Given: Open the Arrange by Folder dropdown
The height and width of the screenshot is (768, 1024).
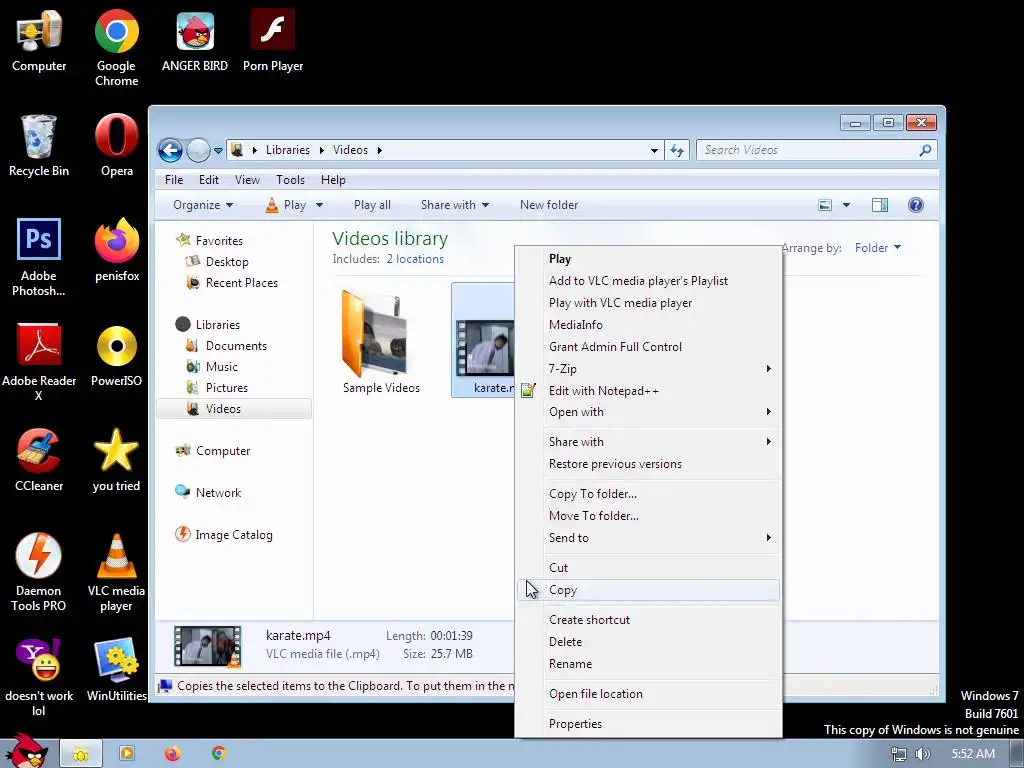Looking at the screenshot, I should pyautogui.click(x=878, y=248).
